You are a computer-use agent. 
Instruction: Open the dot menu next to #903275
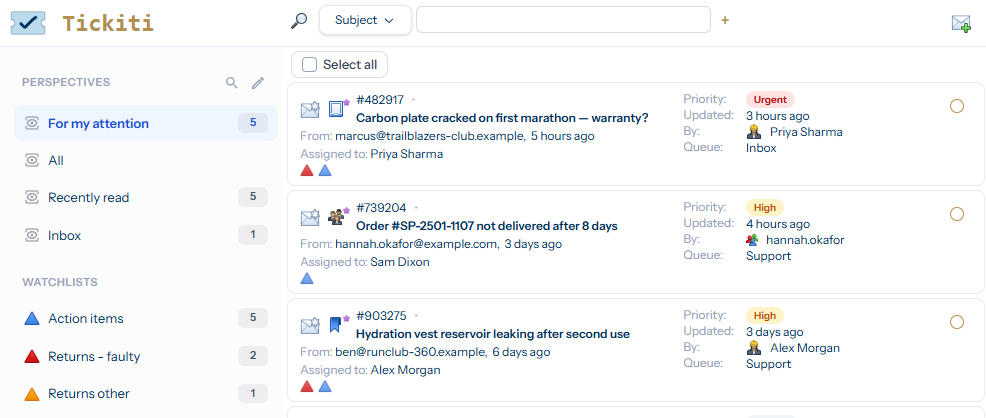pyautogui.click(x=416, y=316)
